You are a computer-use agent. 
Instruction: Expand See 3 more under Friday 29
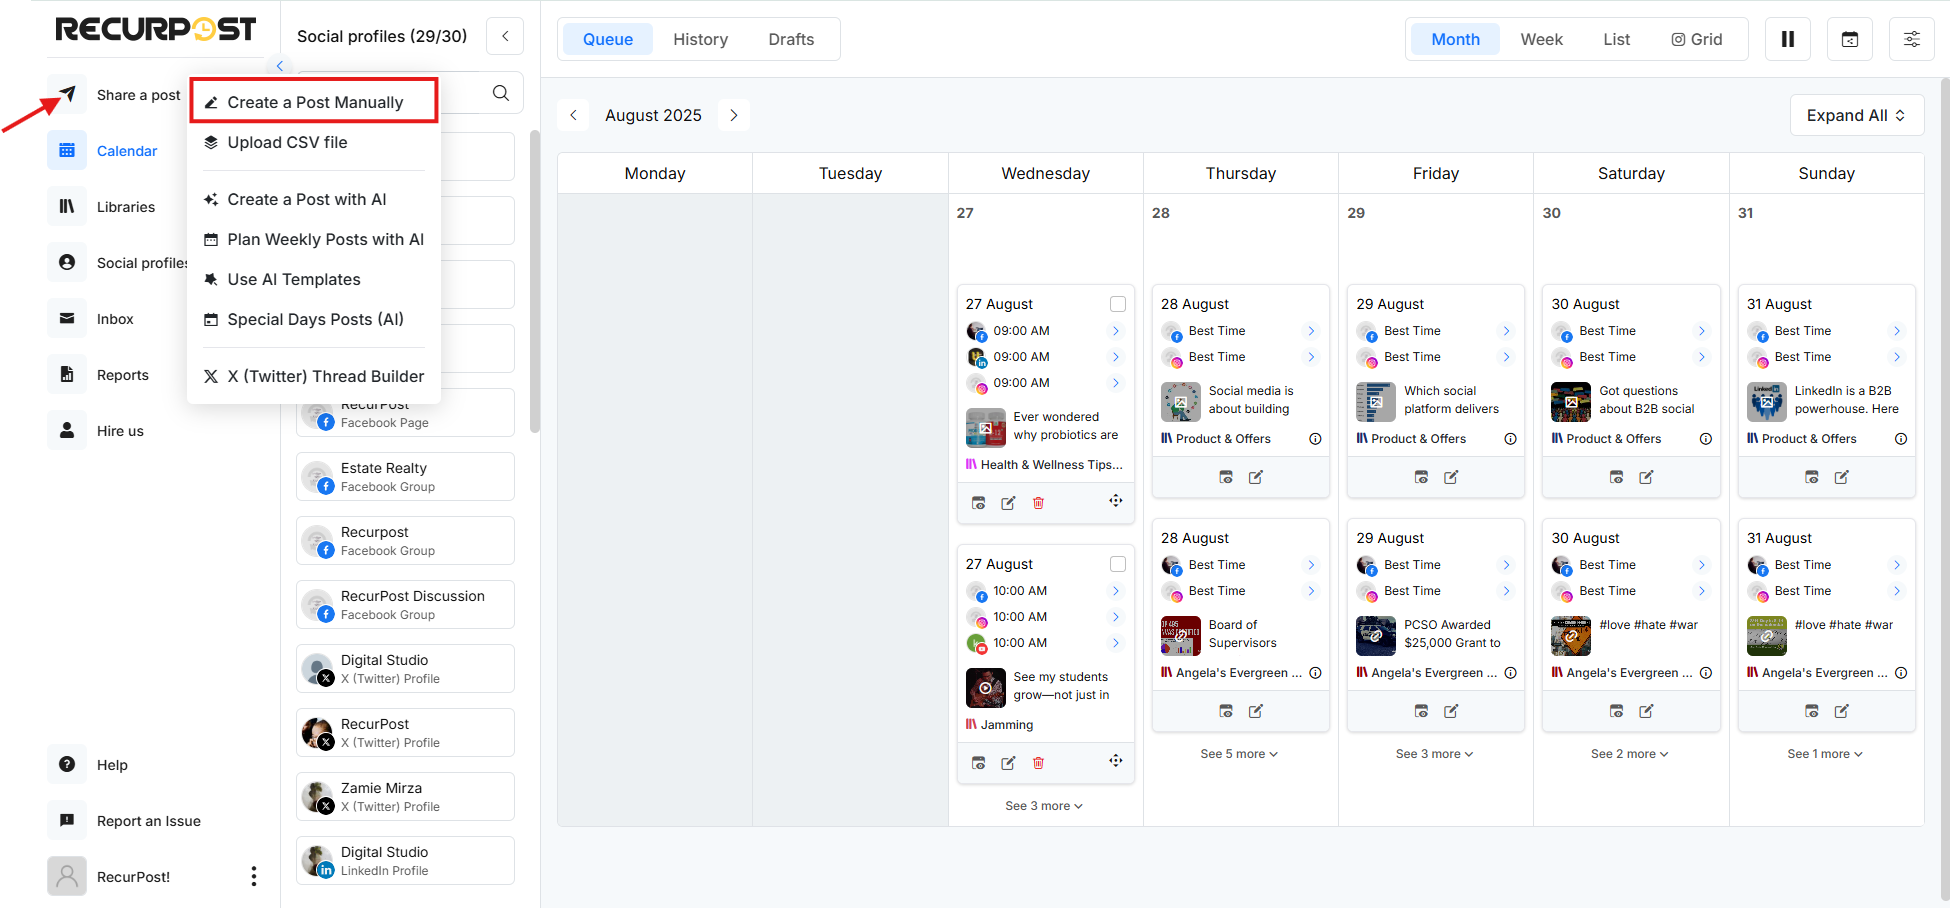coord(1435,754)
